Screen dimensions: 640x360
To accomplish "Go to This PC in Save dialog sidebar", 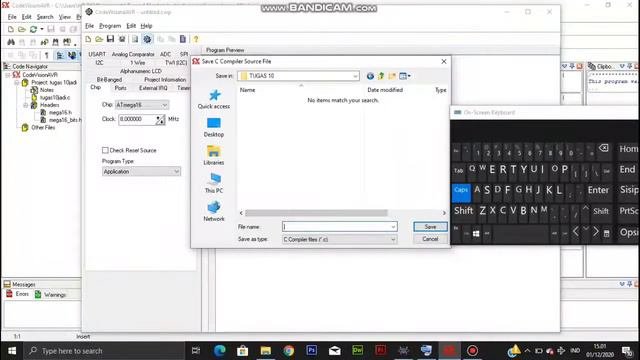I will click(214, 183).
